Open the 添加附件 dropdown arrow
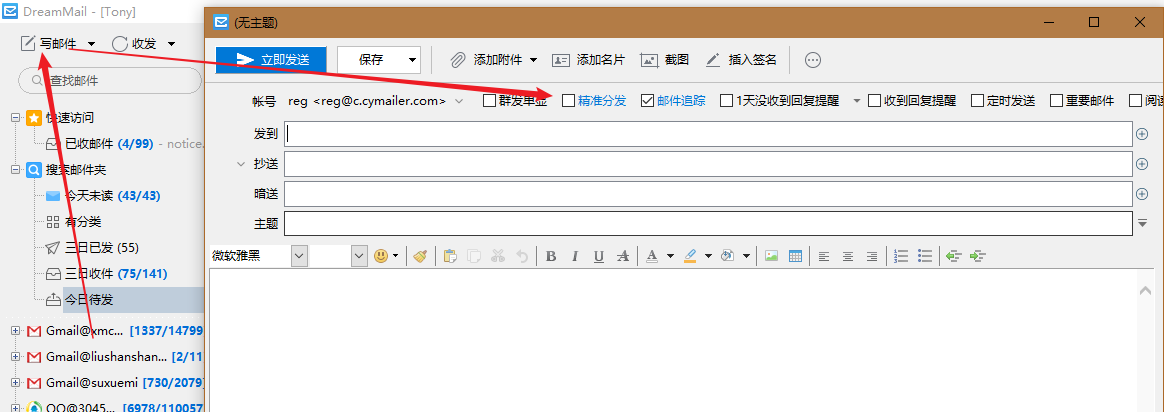This screenshot has width=1164, height=412. [533, 60]
